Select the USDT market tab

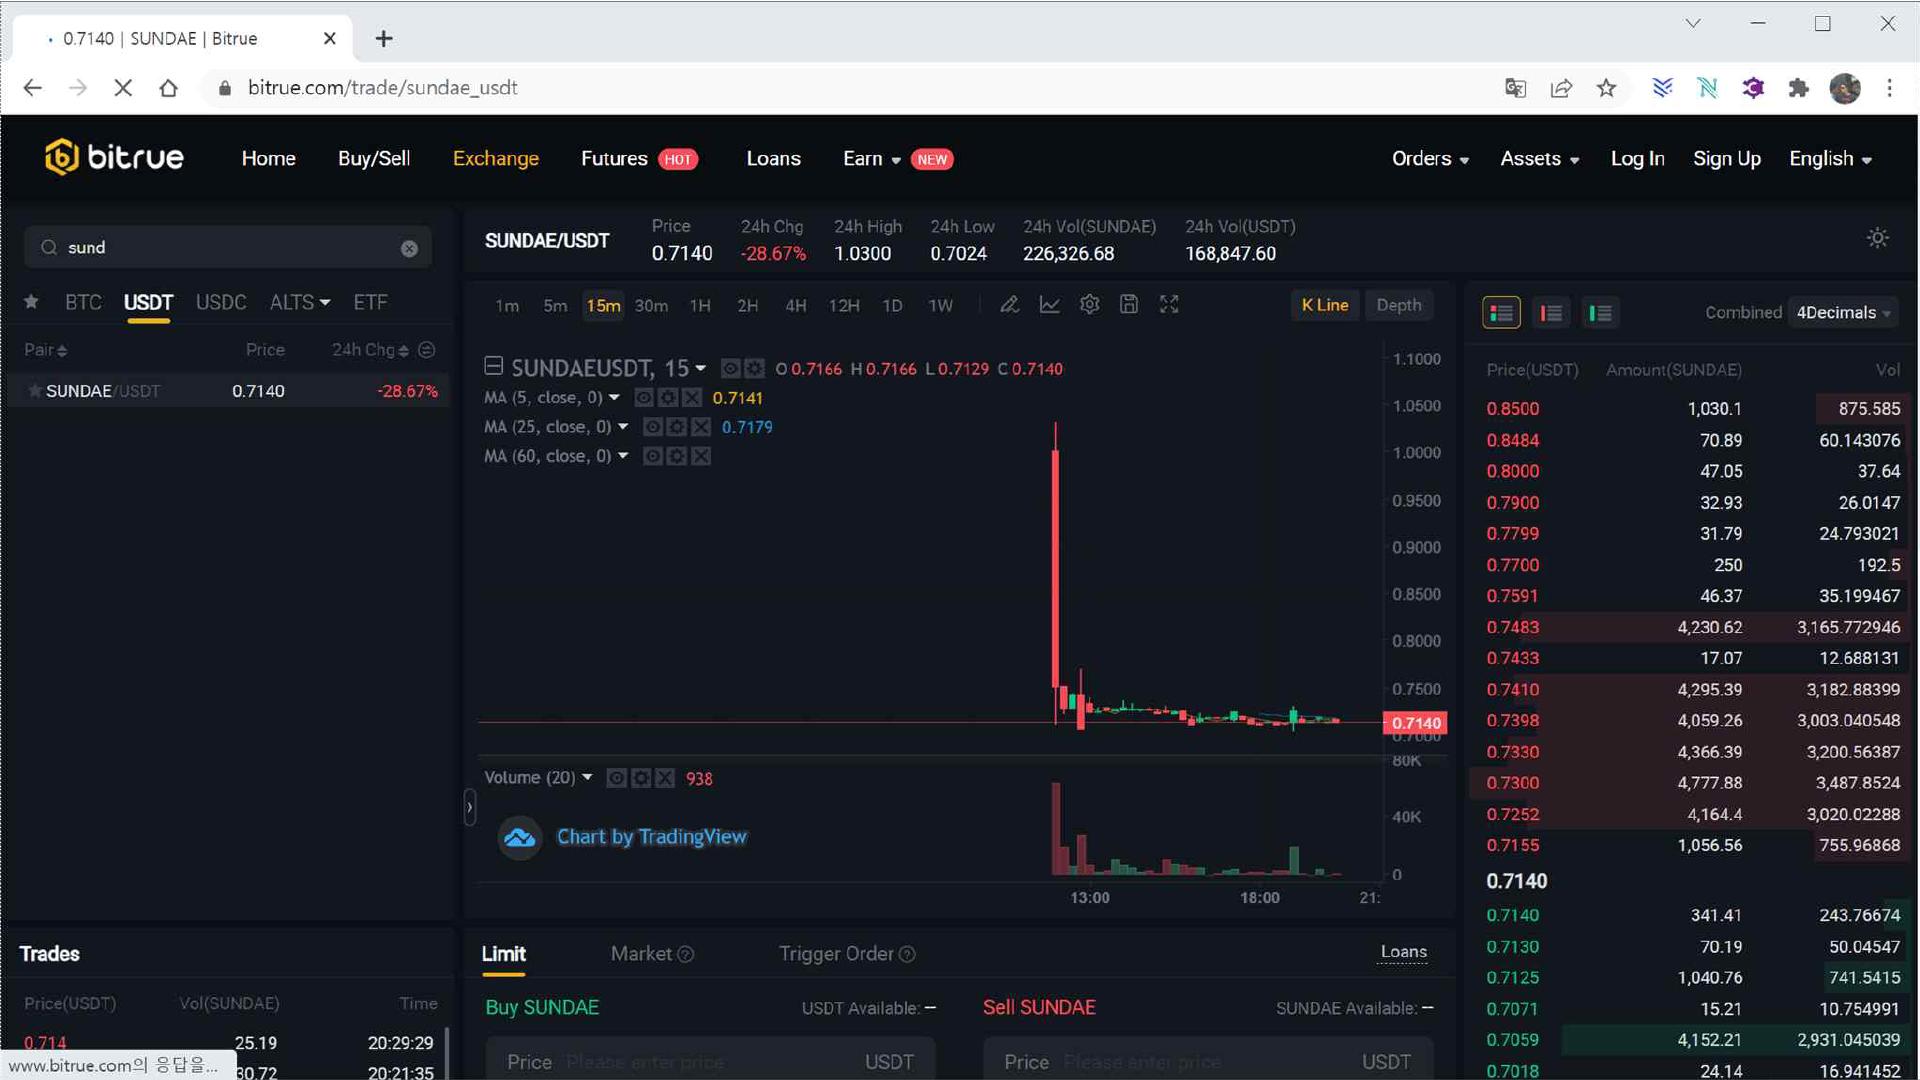click(148, 302)
